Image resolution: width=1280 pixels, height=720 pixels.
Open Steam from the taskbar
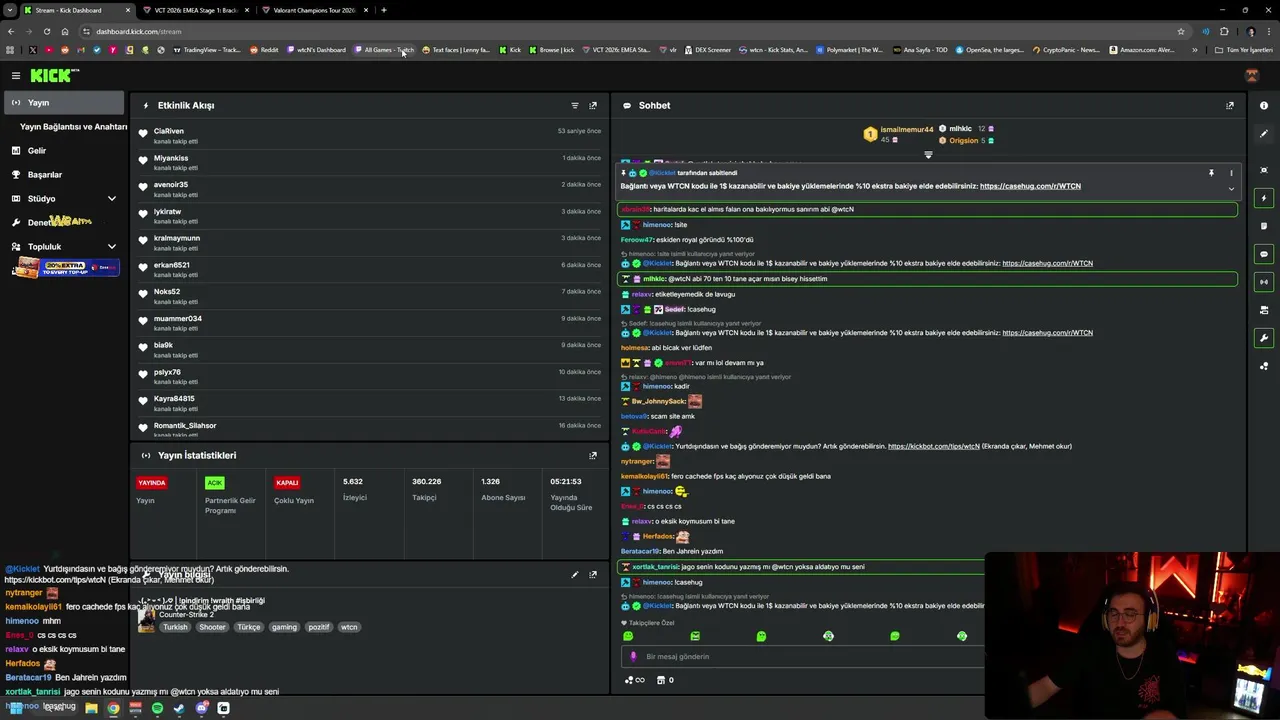pos(179,708)
